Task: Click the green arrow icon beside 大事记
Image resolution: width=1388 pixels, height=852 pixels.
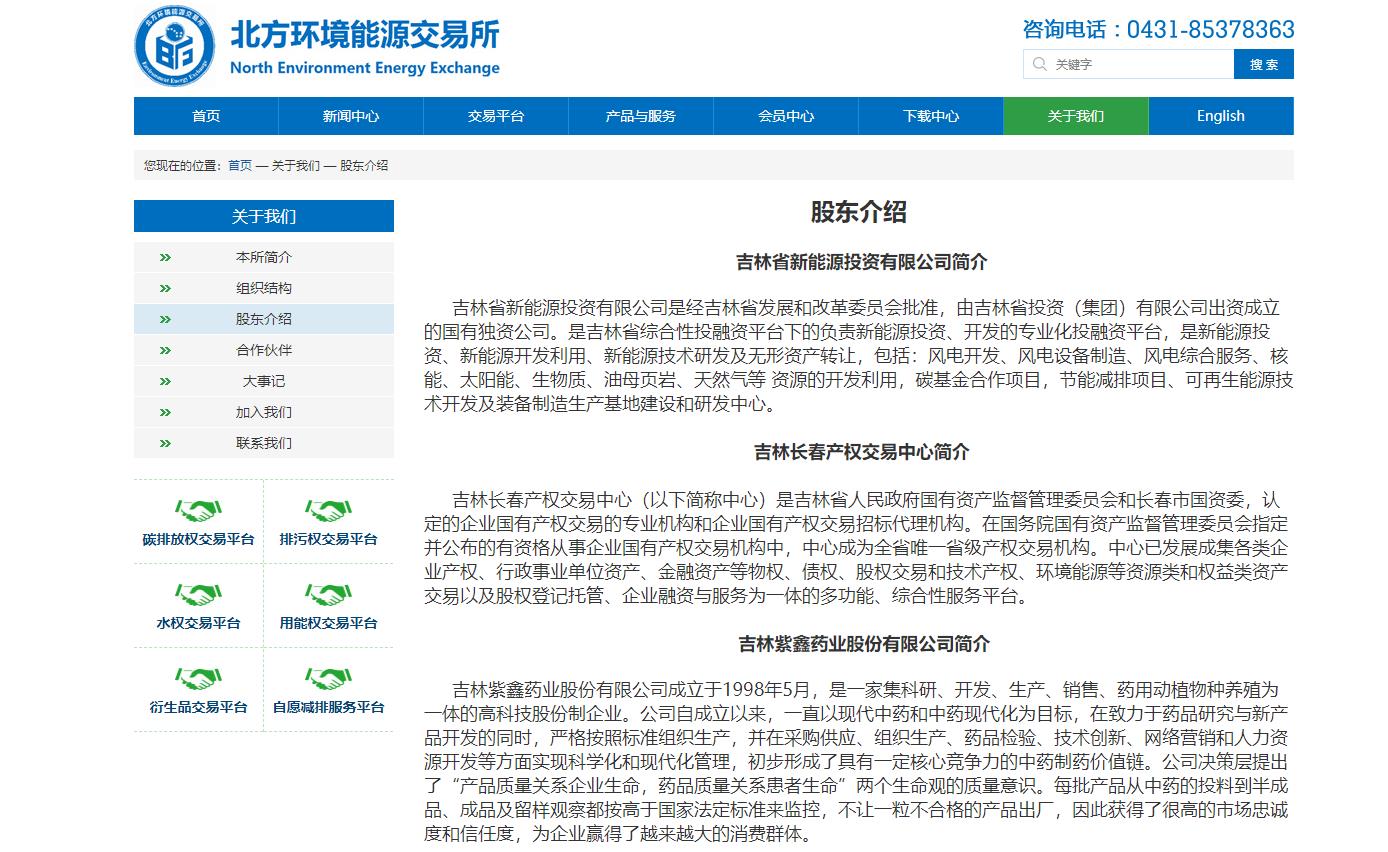Action: pyautogui.click(x=165, y=381)
